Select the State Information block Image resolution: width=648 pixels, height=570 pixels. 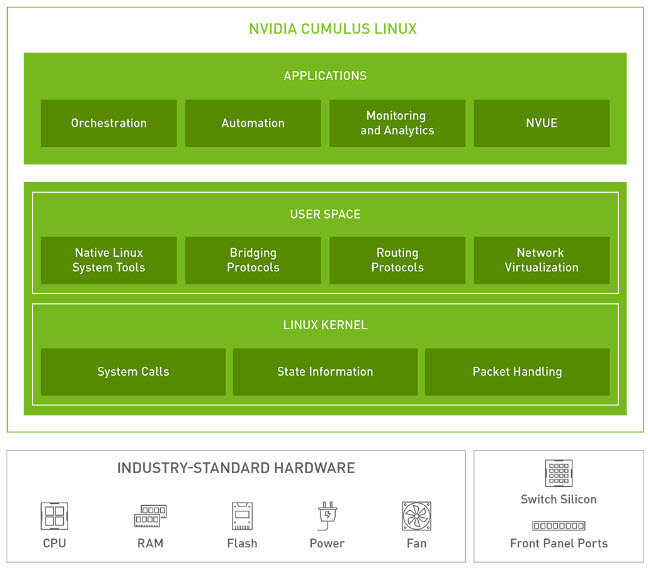click(325, 372)
